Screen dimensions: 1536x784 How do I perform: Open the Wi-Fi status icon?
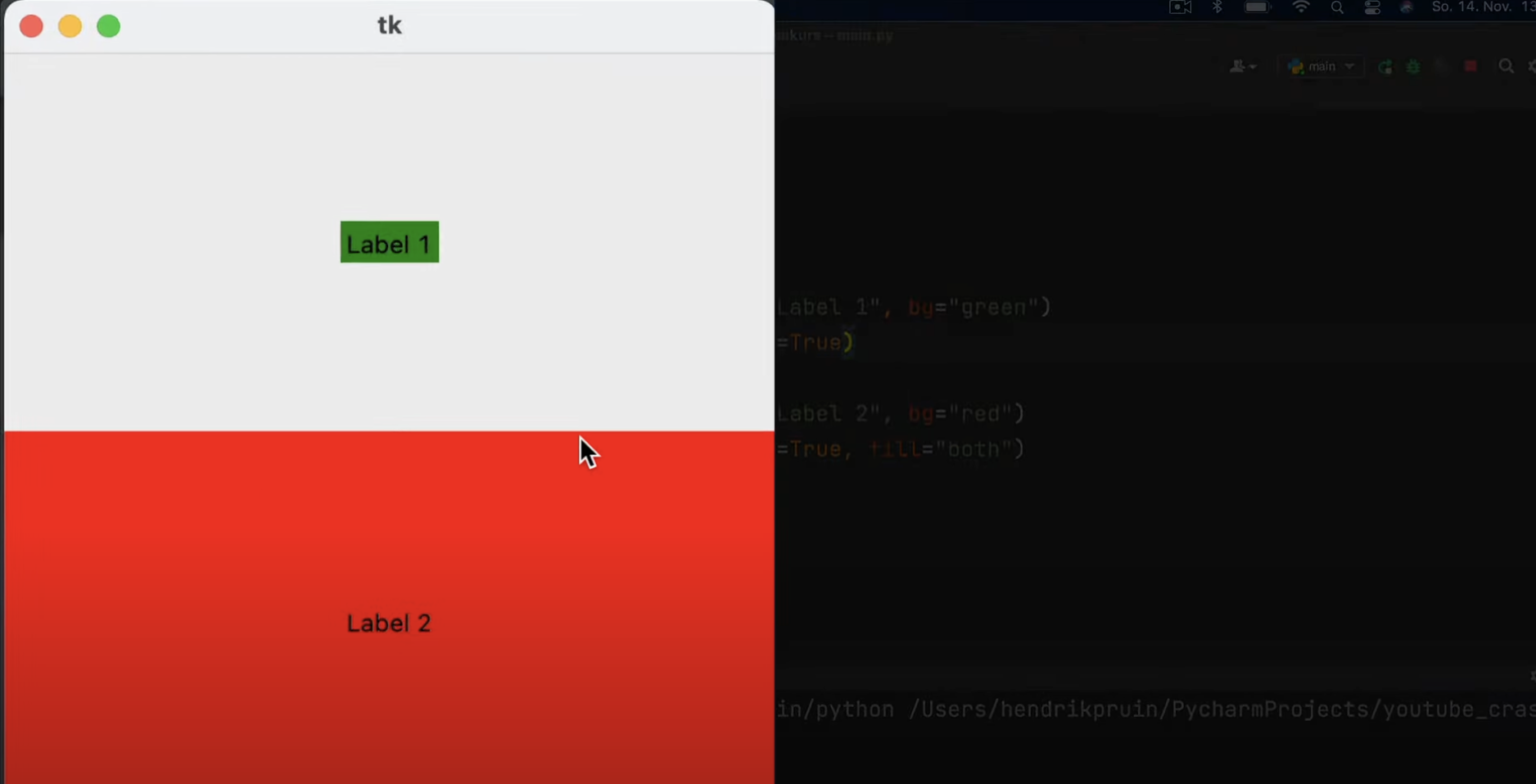coord(1302,9)
